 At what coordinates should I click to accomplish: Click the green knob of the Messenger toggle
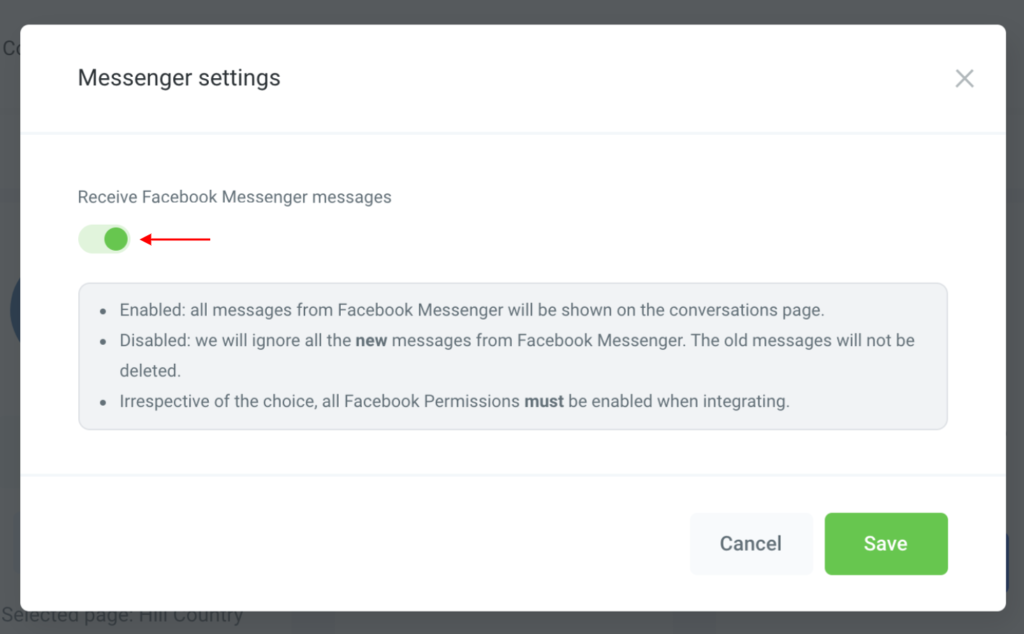coord(116,239)
